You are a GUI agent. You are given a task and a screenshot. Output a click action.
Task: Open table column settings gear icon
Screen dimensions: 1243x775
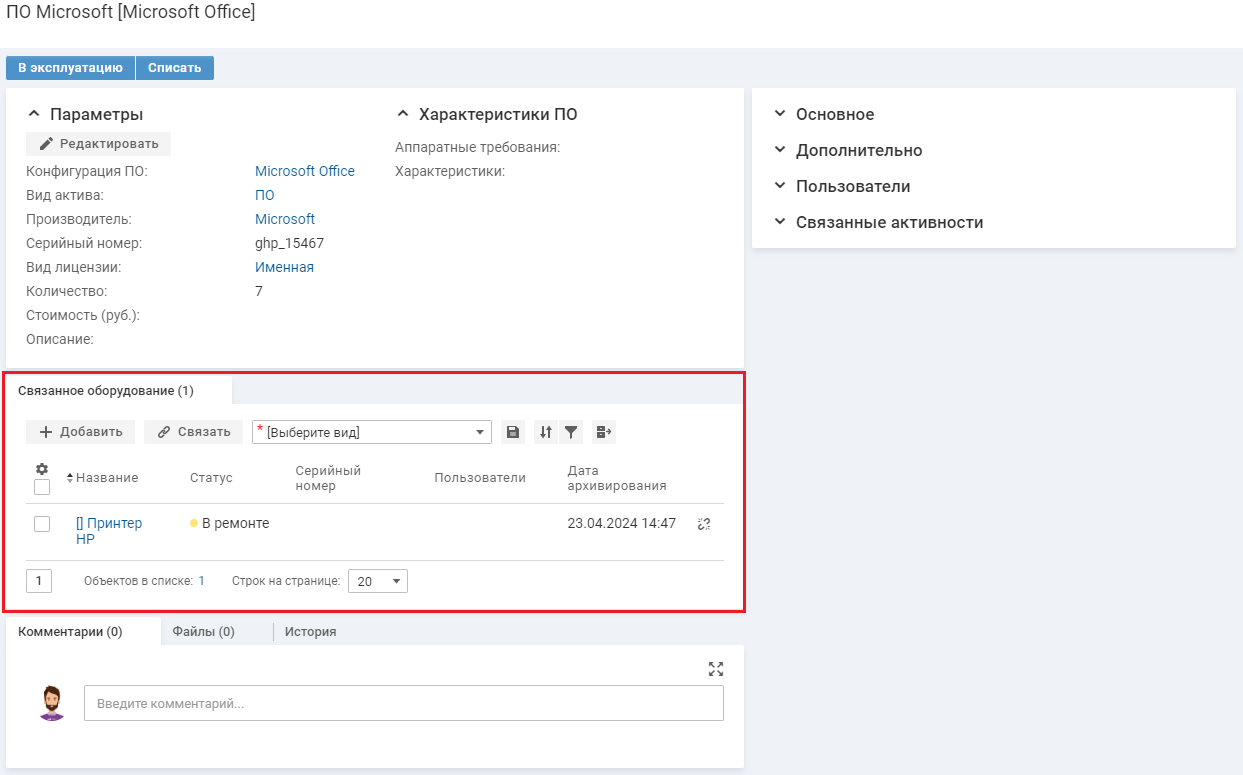42,468
